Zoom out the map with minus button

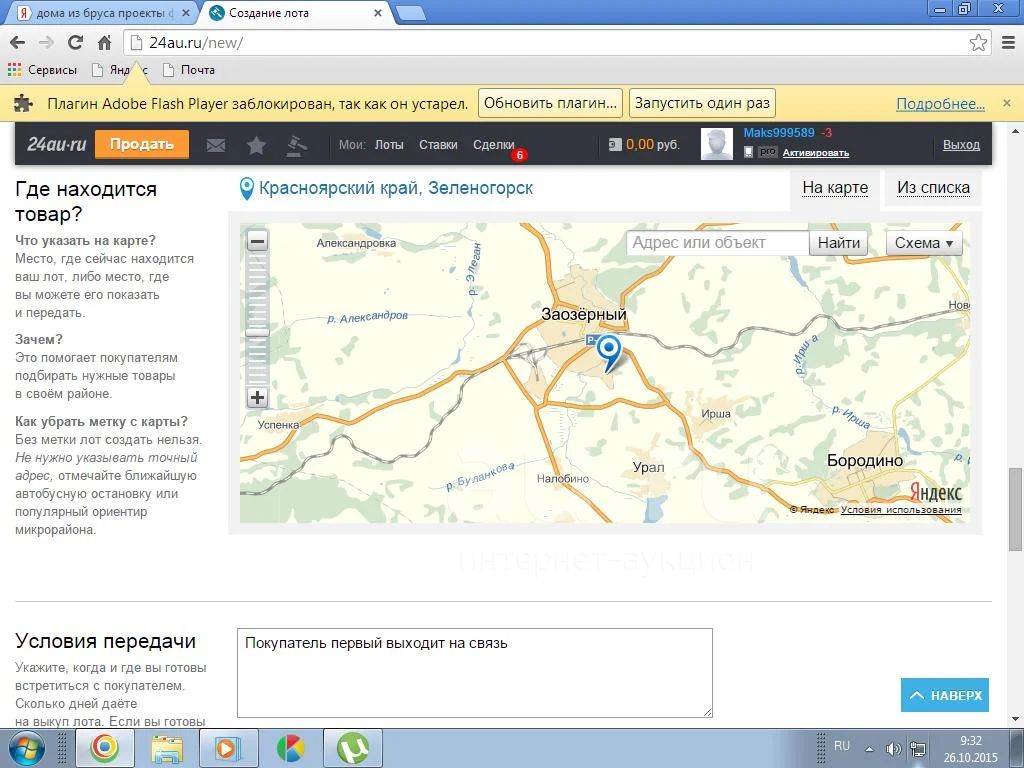pos(257,241)
